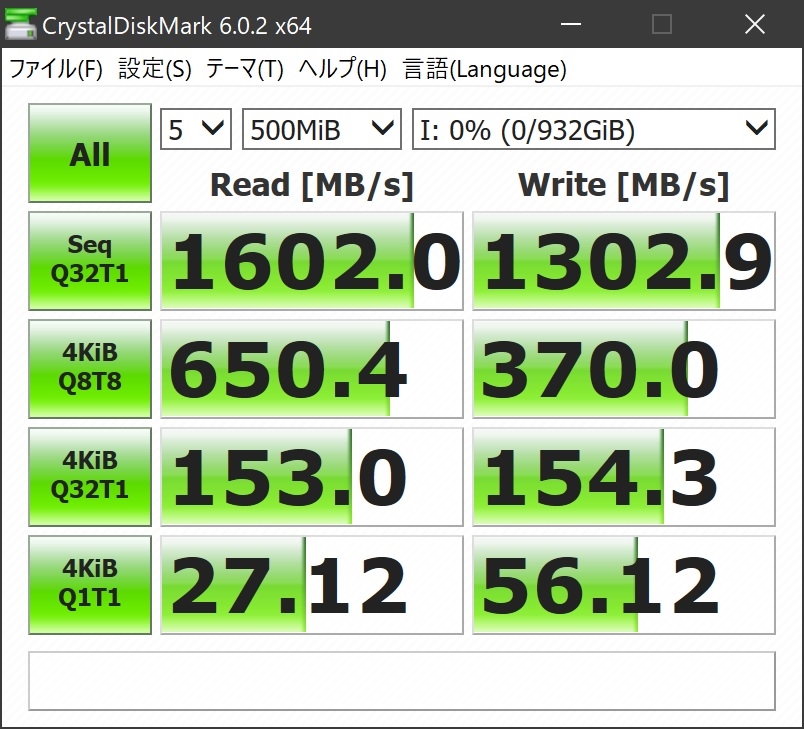Open the ファイル(F) menu
The image size is (804, 729).
coord(56,69)
